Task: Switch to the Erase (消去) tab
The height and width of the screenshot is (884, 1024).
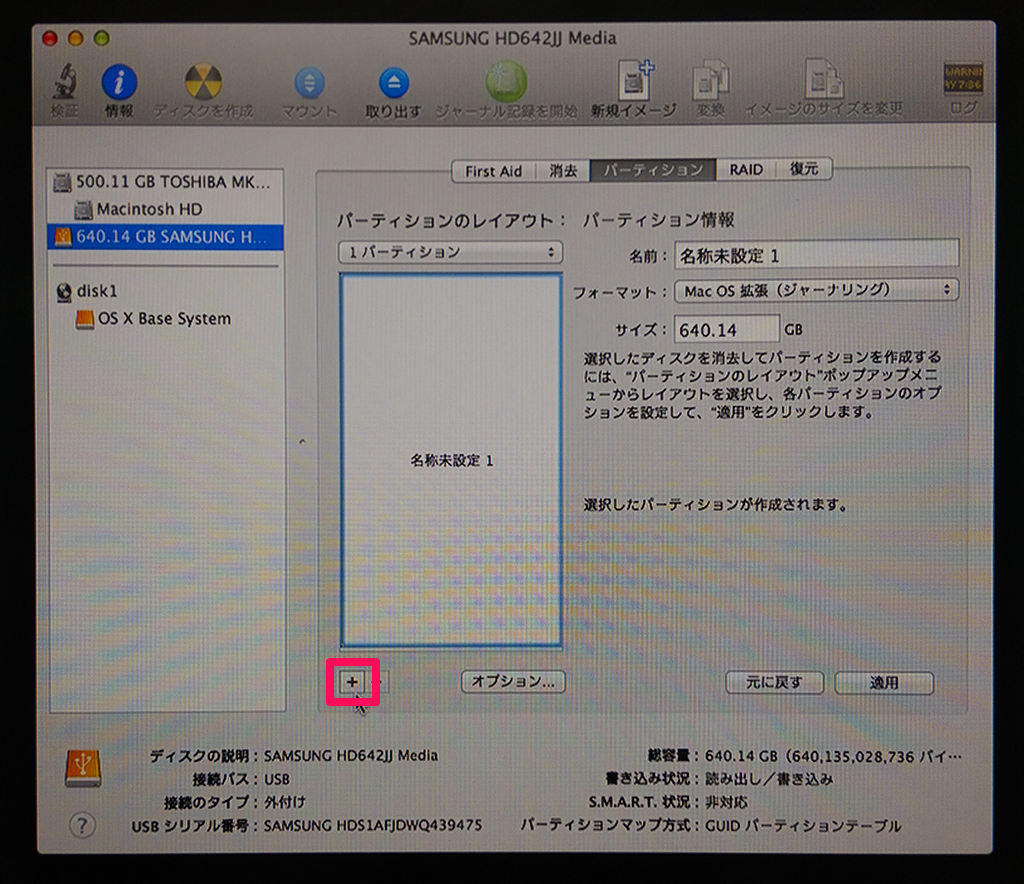Action: pyautogui.click(x=563, y=171)
